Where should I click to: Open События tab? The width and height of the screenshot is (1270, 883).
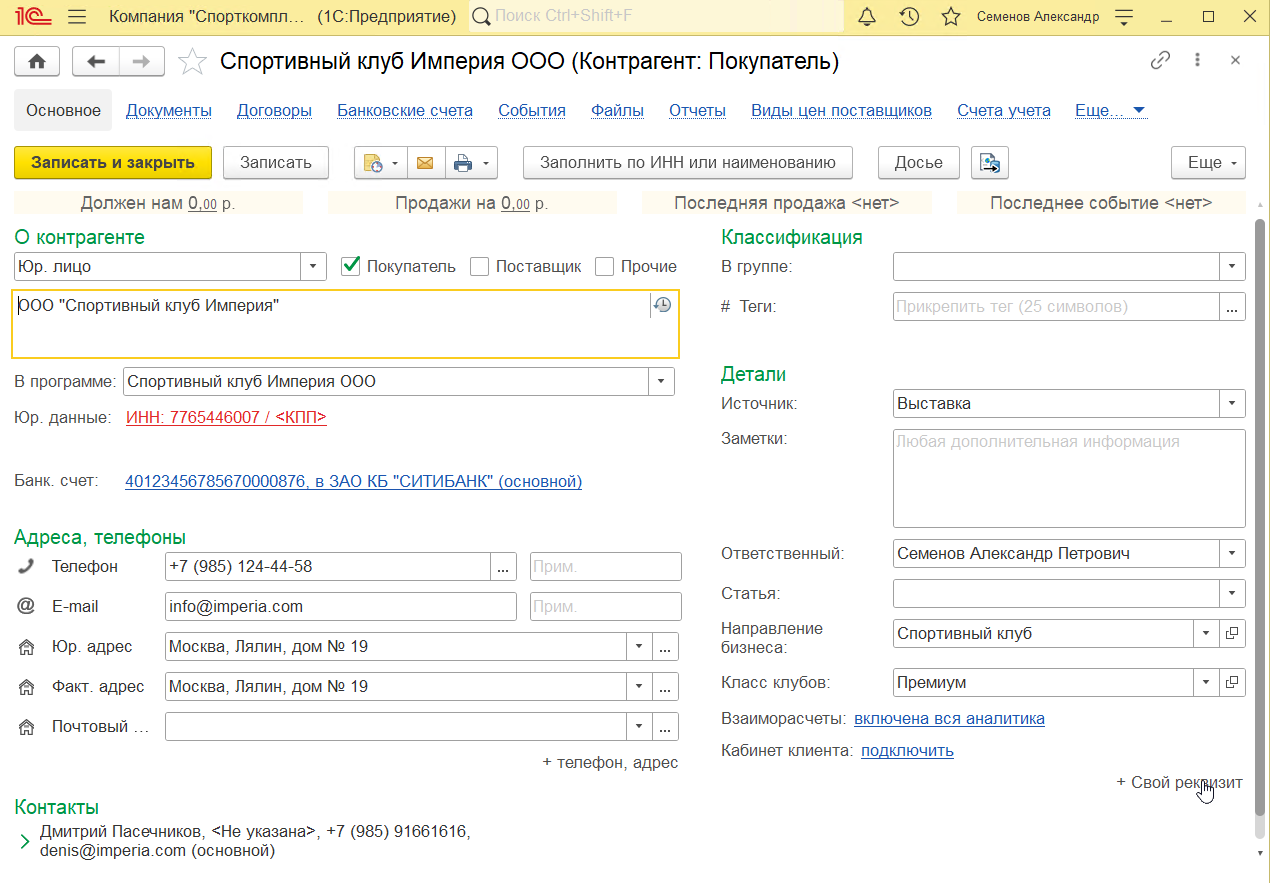point(532,110)
